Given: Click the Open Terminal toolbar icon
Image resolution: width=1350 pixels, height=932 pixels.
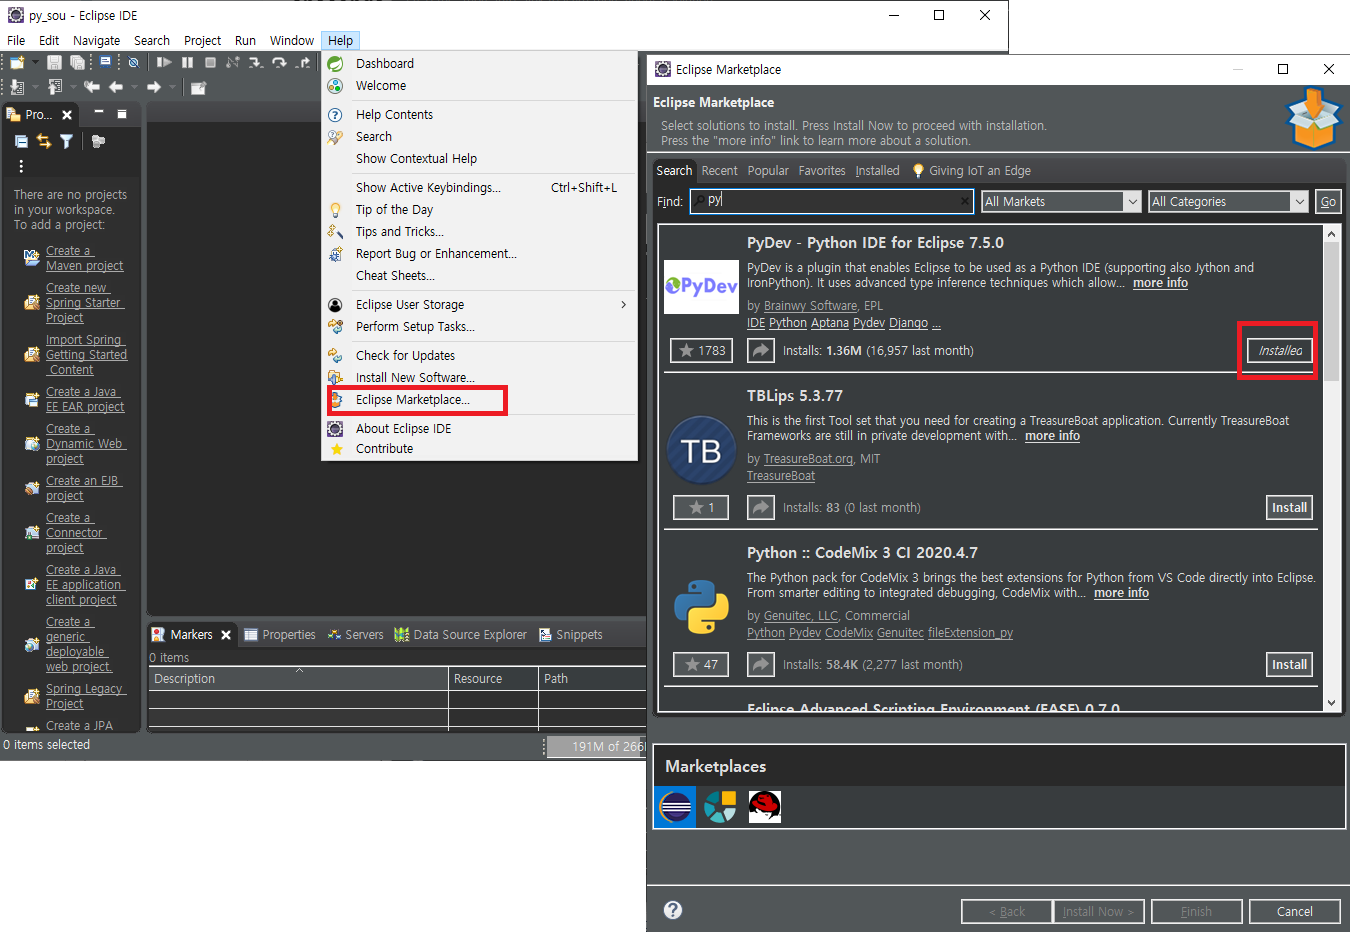Looking at the screenshot, I should click(105, 62).
